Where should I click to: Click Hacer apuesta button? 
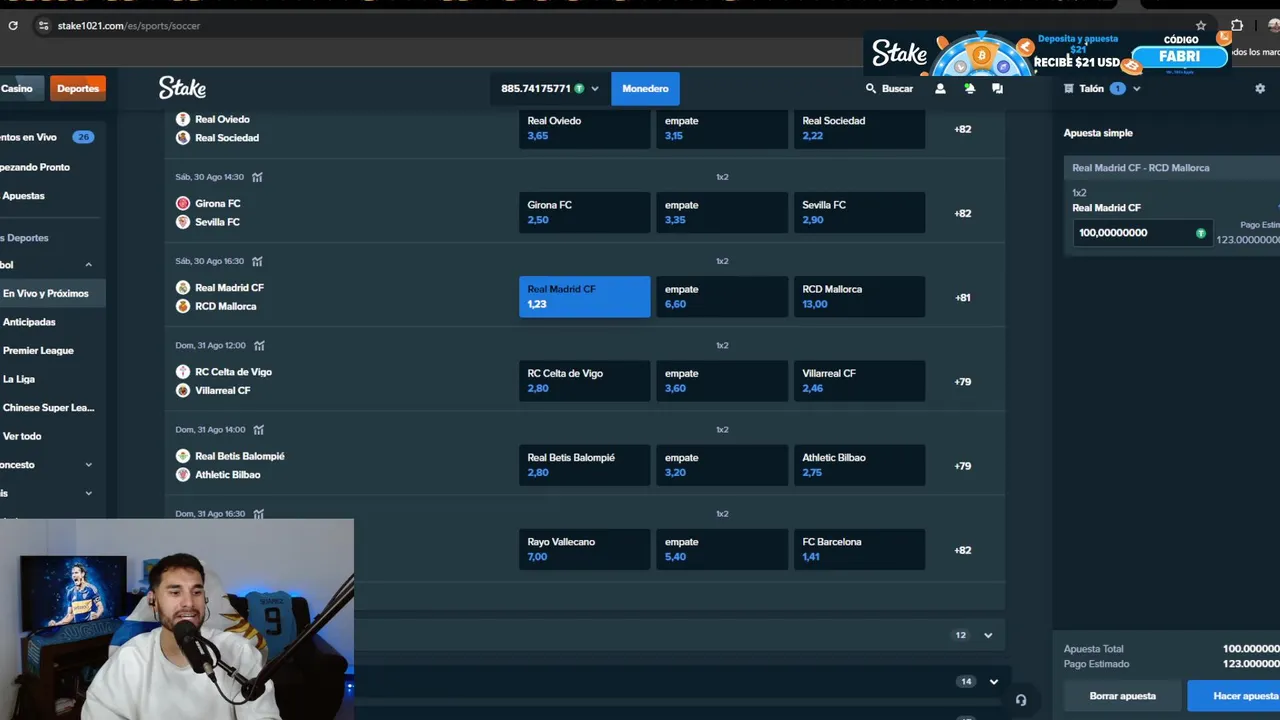[1235, 696]
